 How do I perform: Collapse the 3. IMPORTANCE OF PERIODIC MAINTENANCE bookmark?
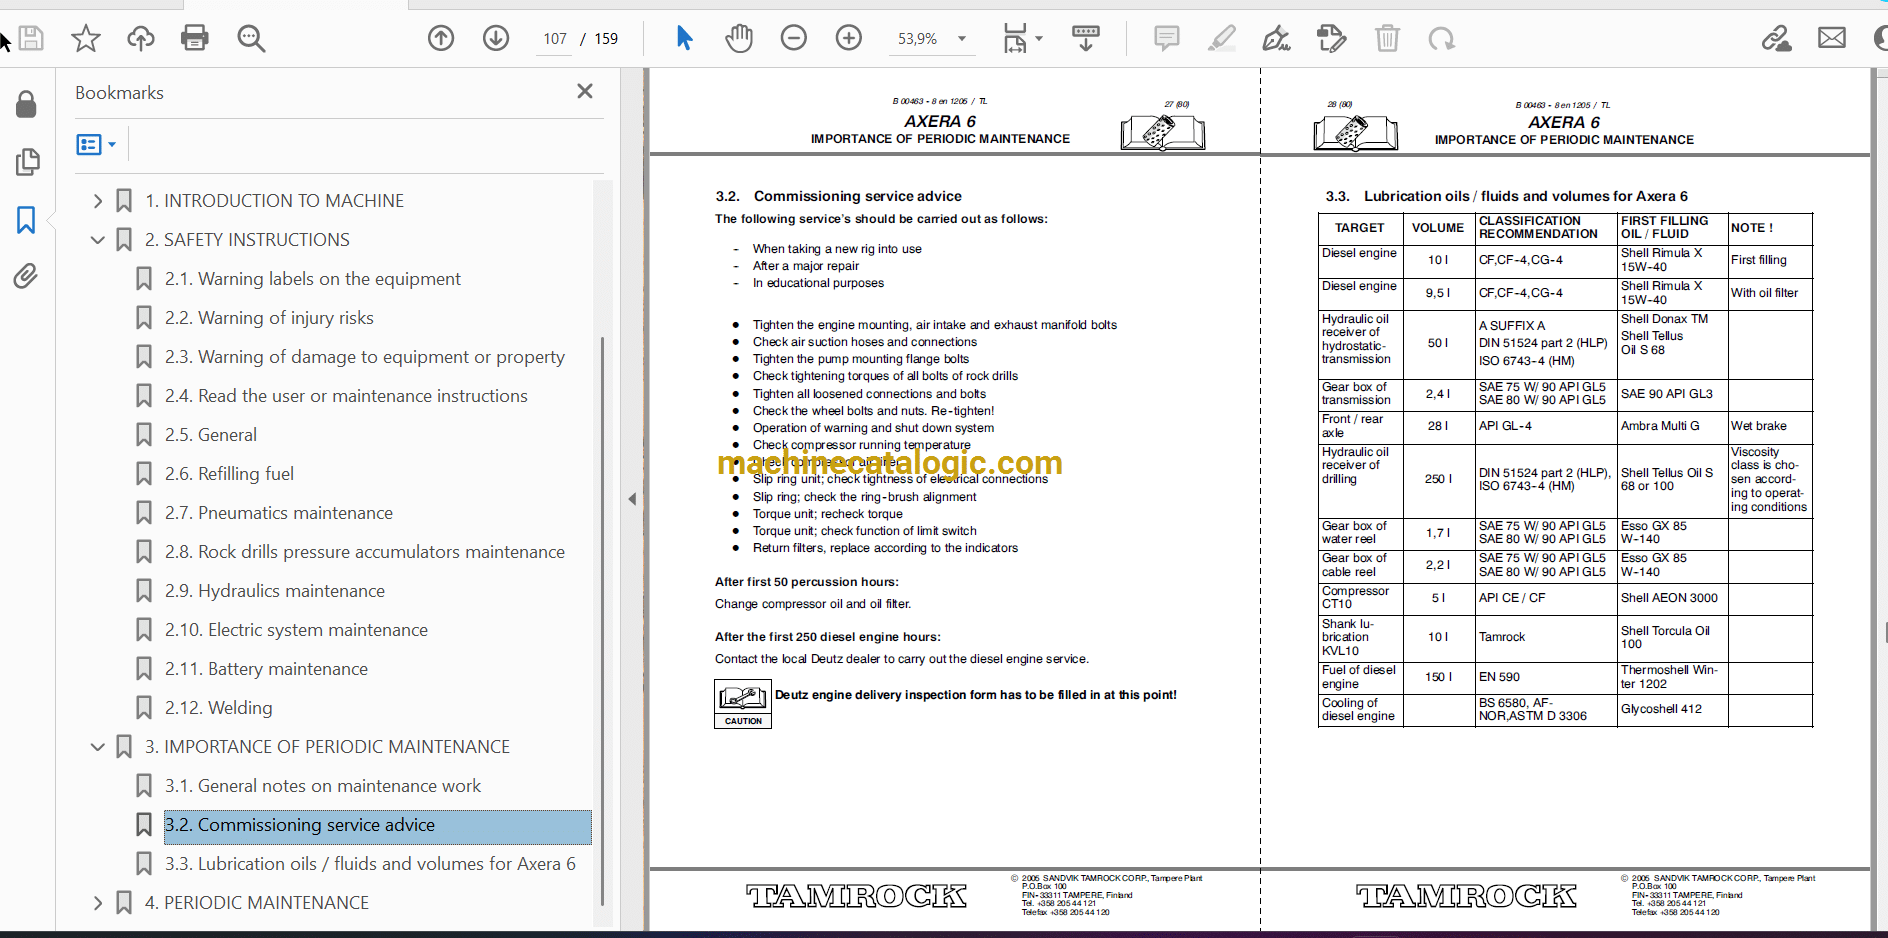97,747
